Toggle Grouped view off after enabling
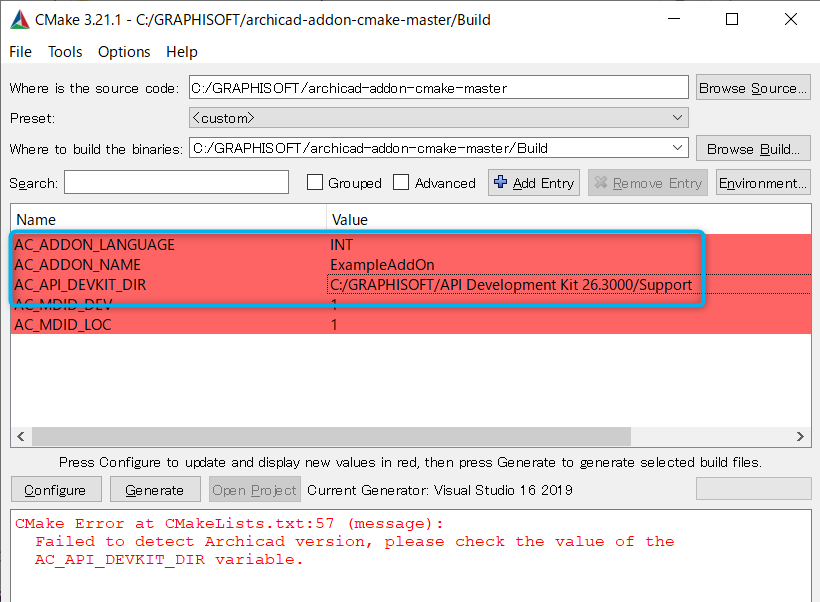Screen dimensions: 820x602 (x=316, y=182)
